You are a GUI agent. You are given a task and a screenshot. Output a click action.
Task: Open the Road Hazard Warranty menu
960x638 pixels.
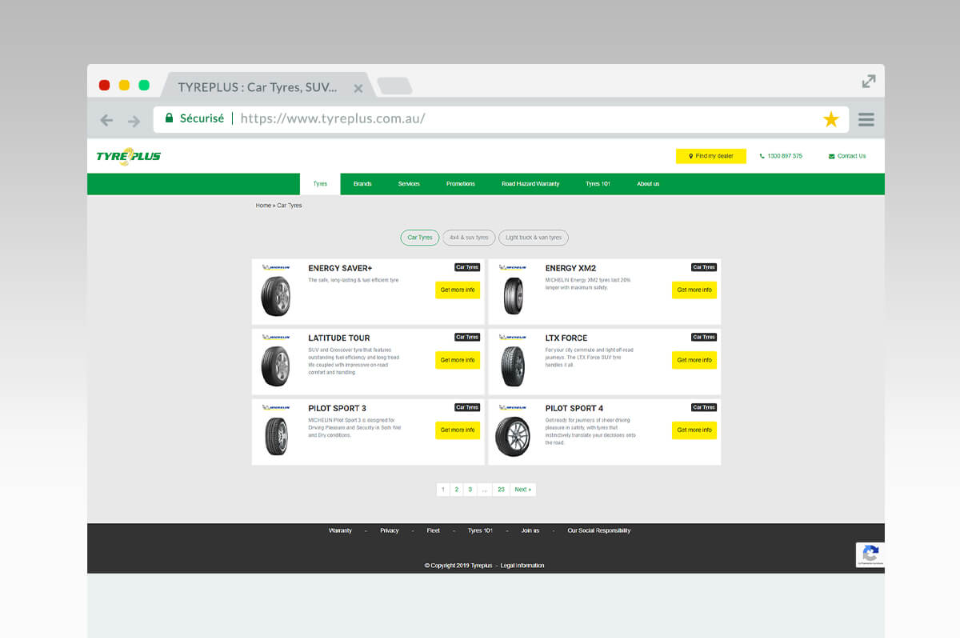point(530,184)
